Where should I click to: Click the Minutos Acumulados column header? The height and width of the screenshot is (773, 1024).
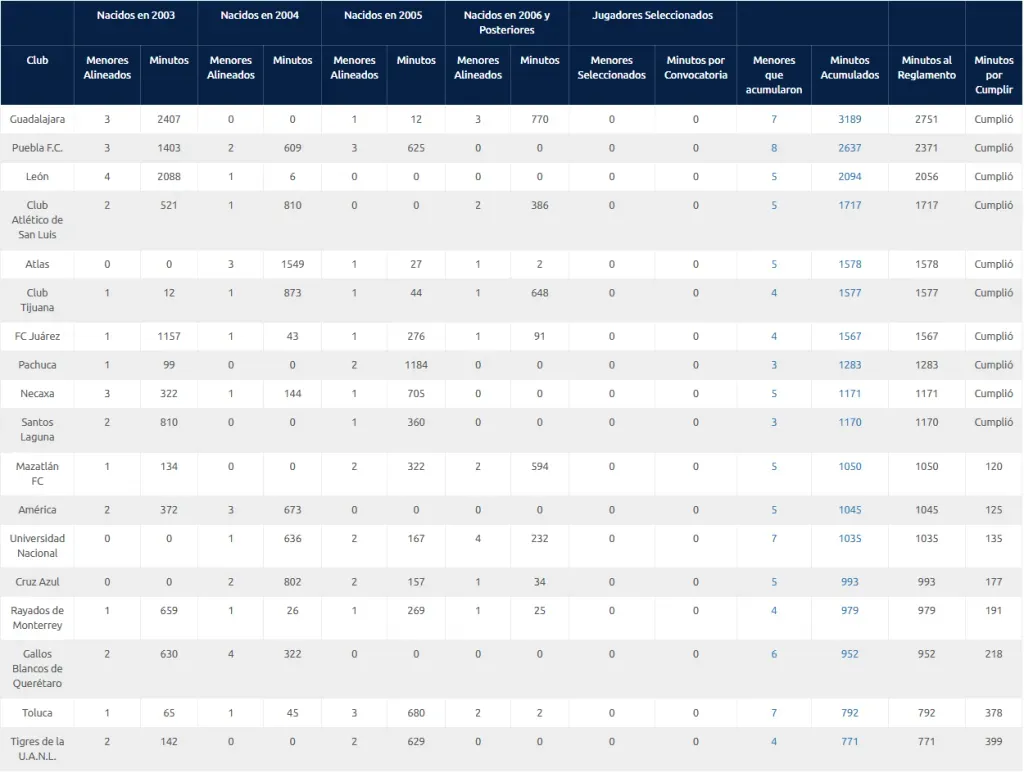849,68
